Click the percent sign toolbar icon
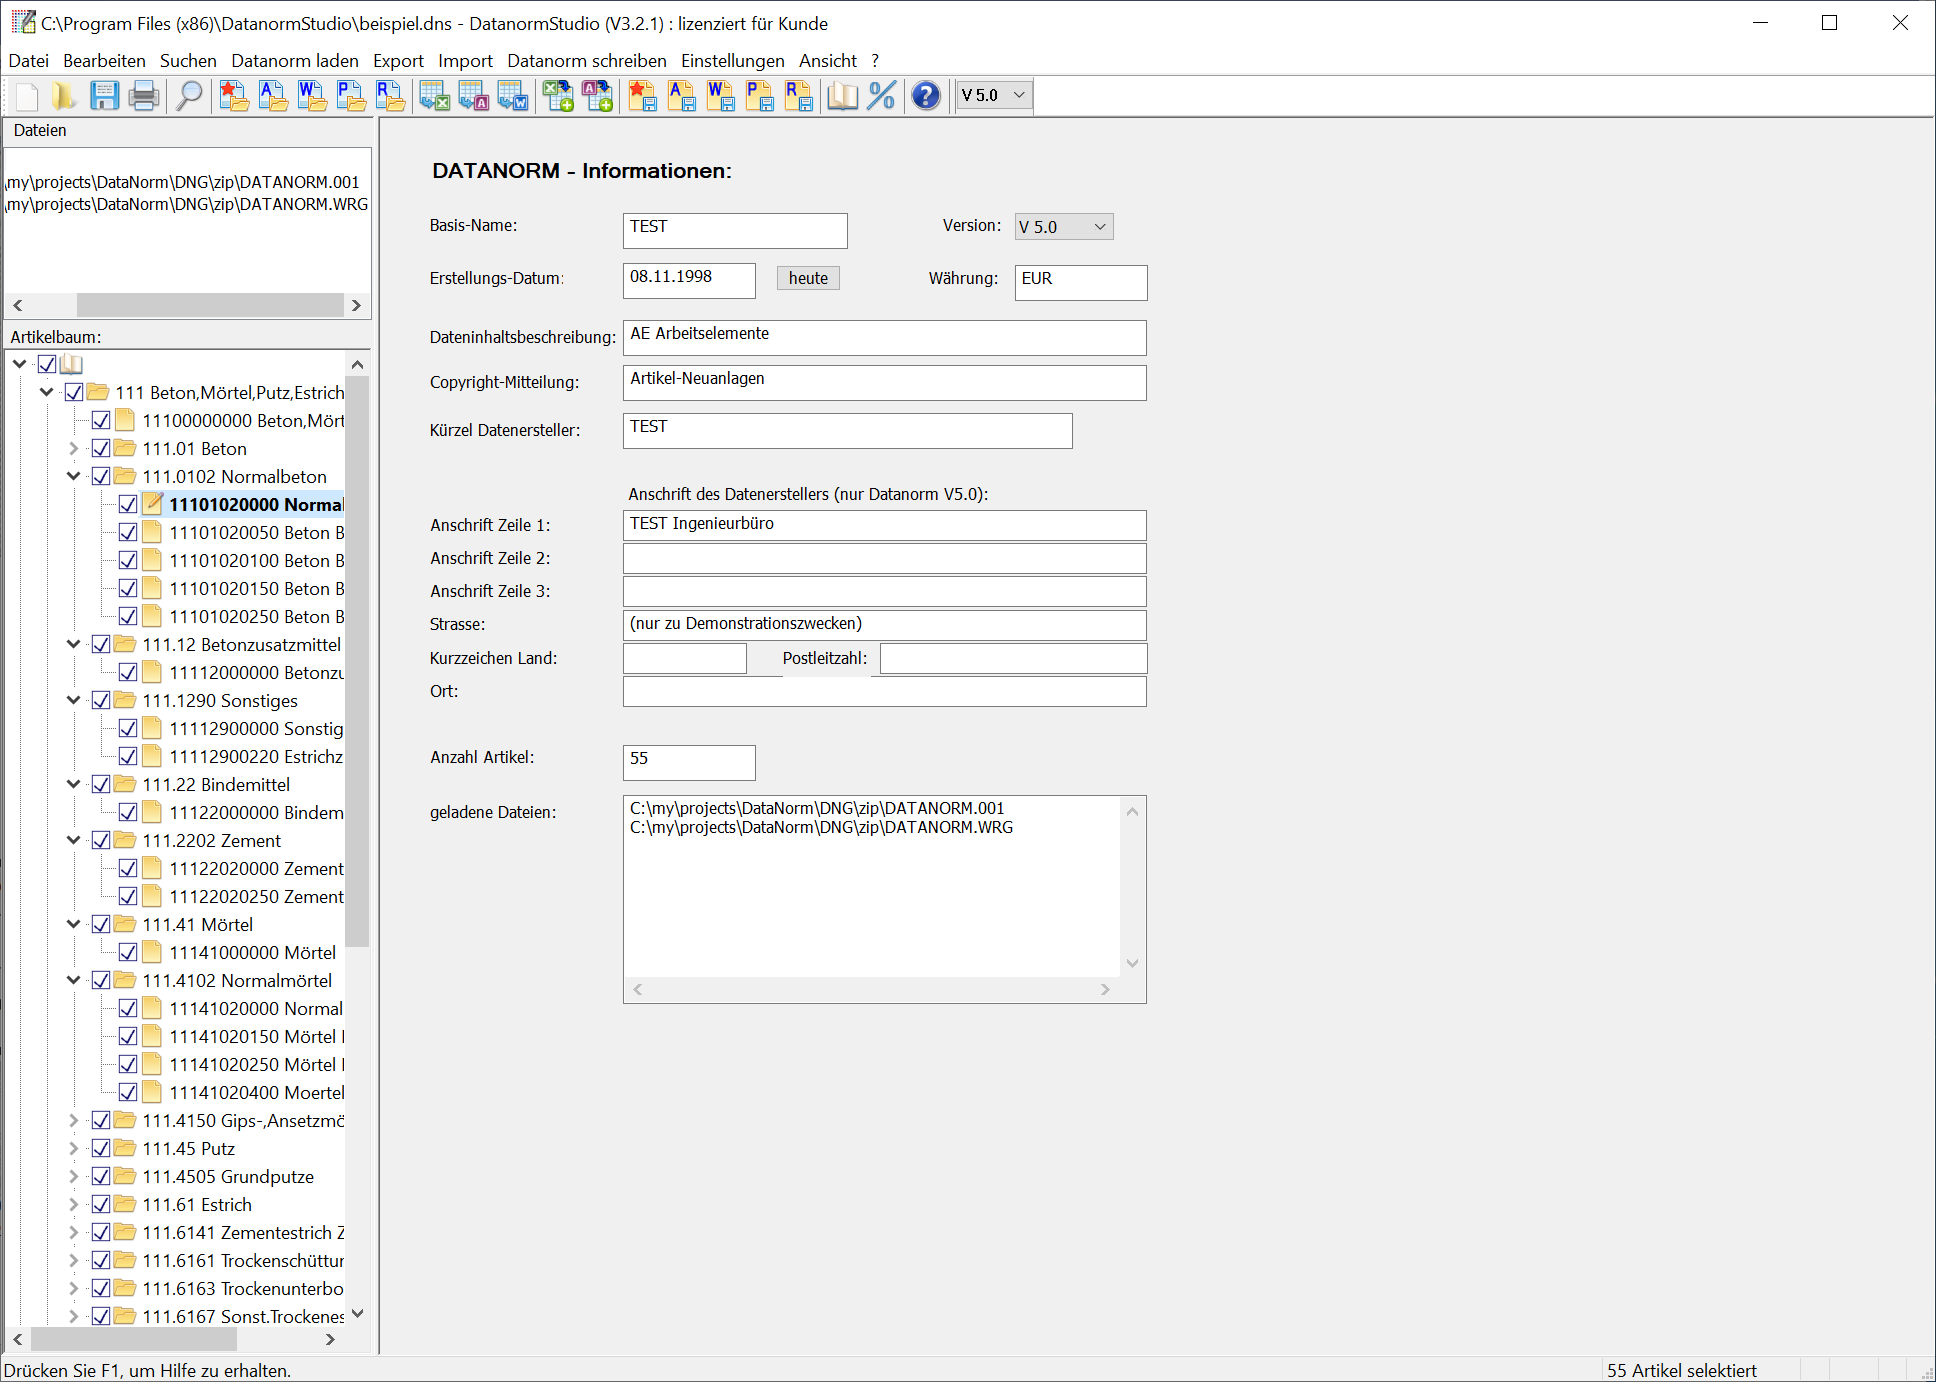 click(x=881, y=96)
